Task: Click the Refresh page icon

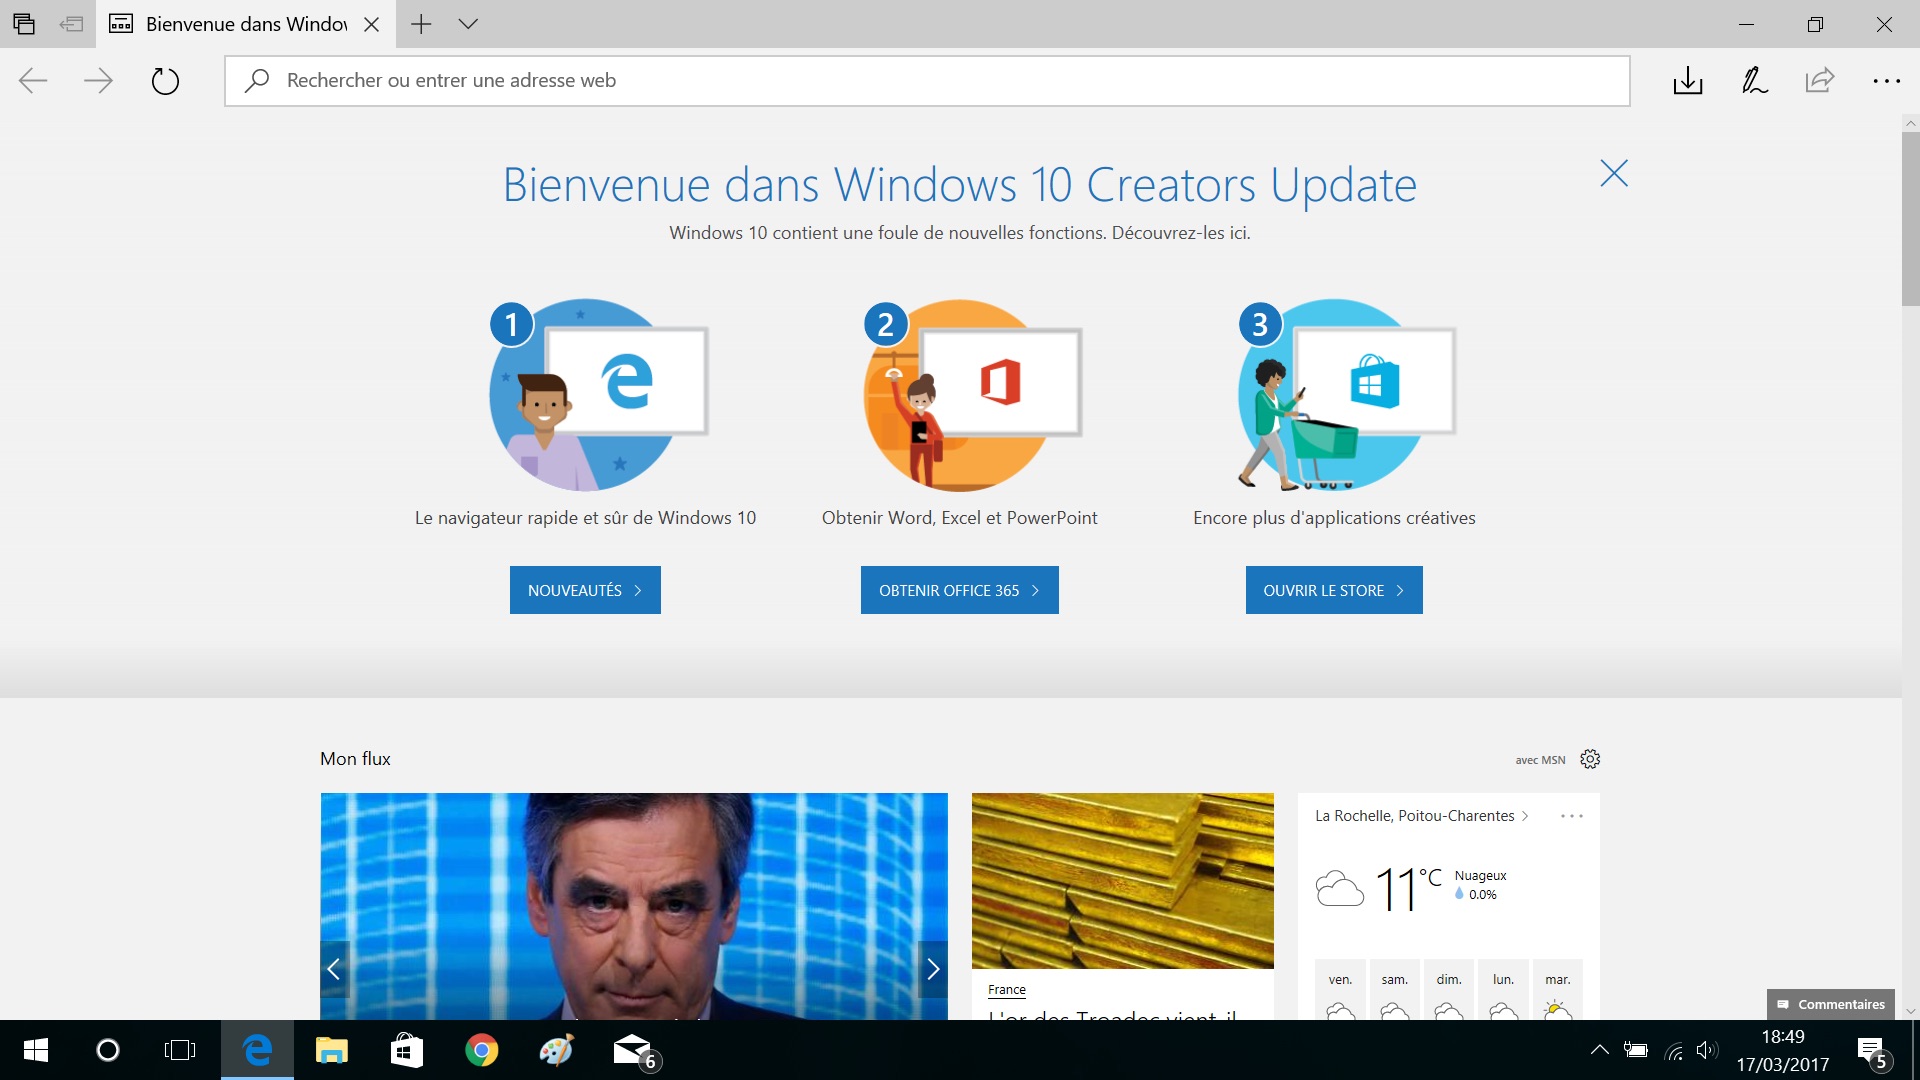Action: click(165, 80)
